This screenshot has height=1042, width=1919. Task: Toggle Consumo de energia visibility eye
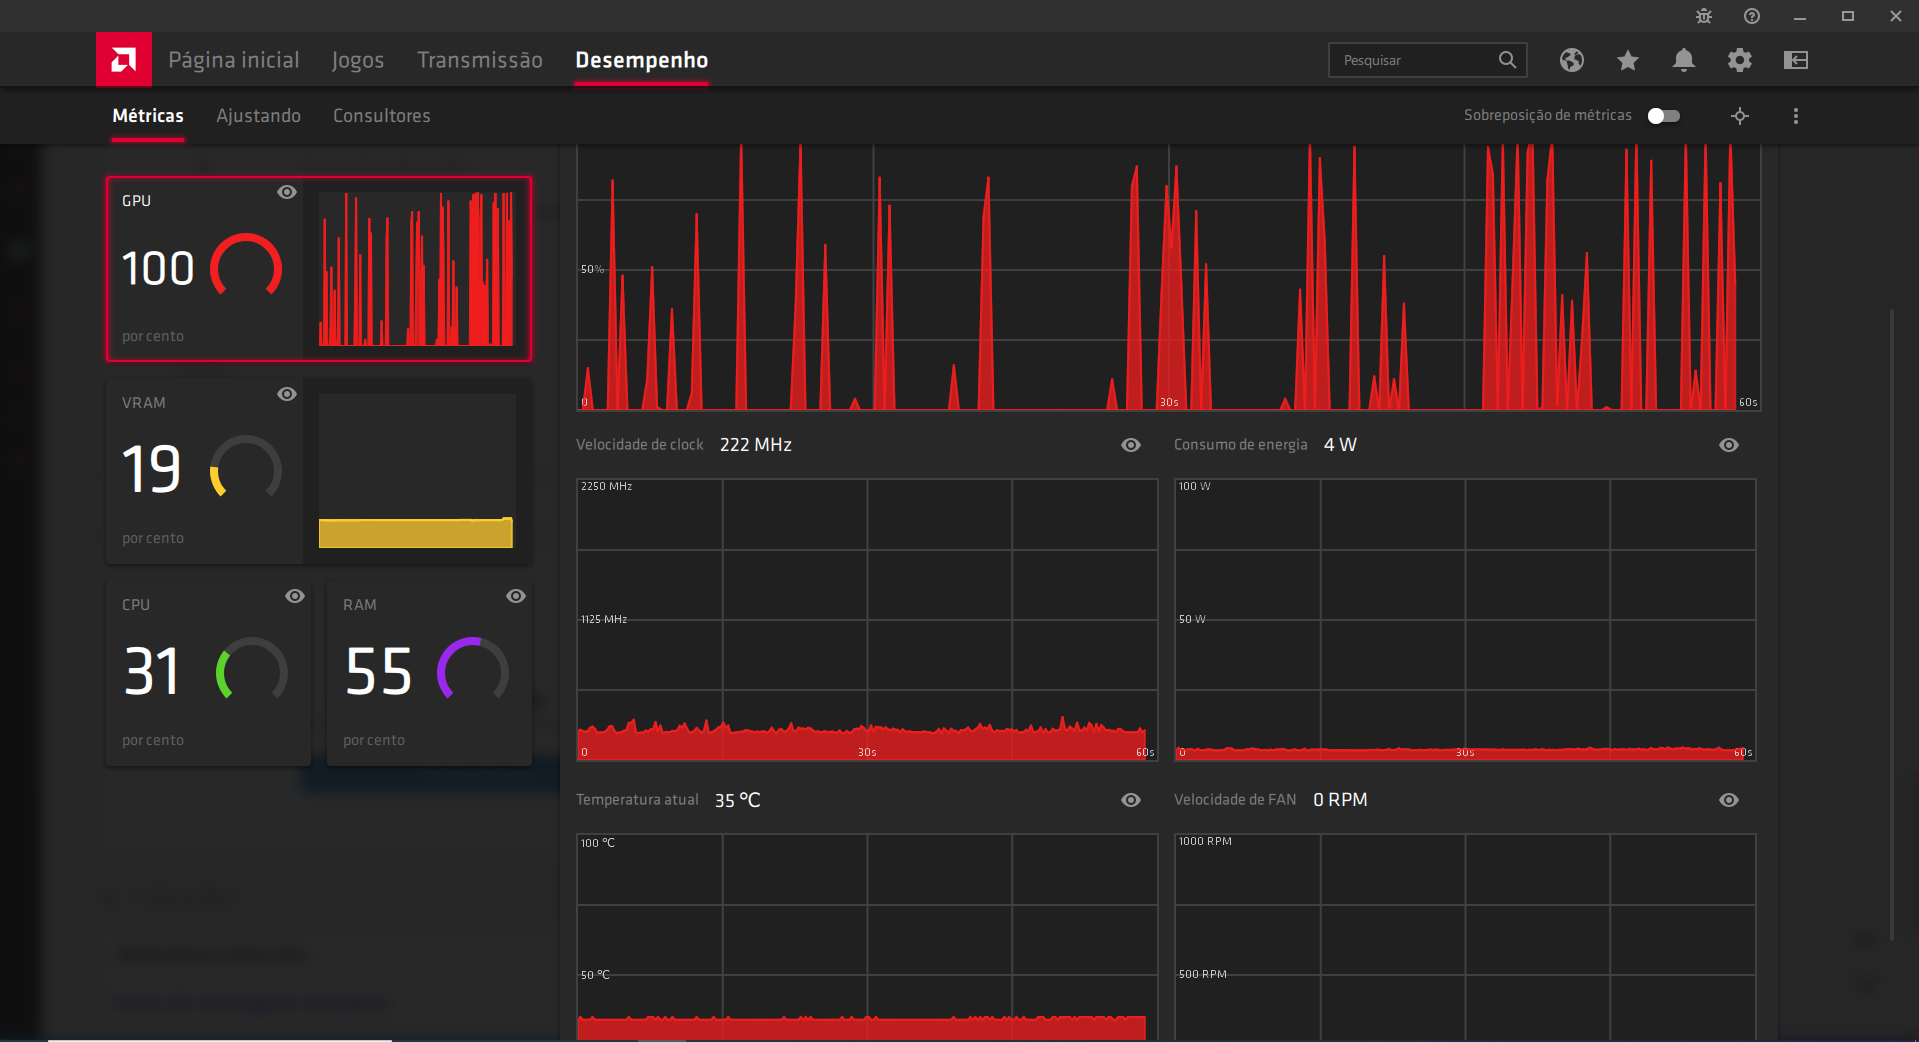click(x=1729, y=445)
